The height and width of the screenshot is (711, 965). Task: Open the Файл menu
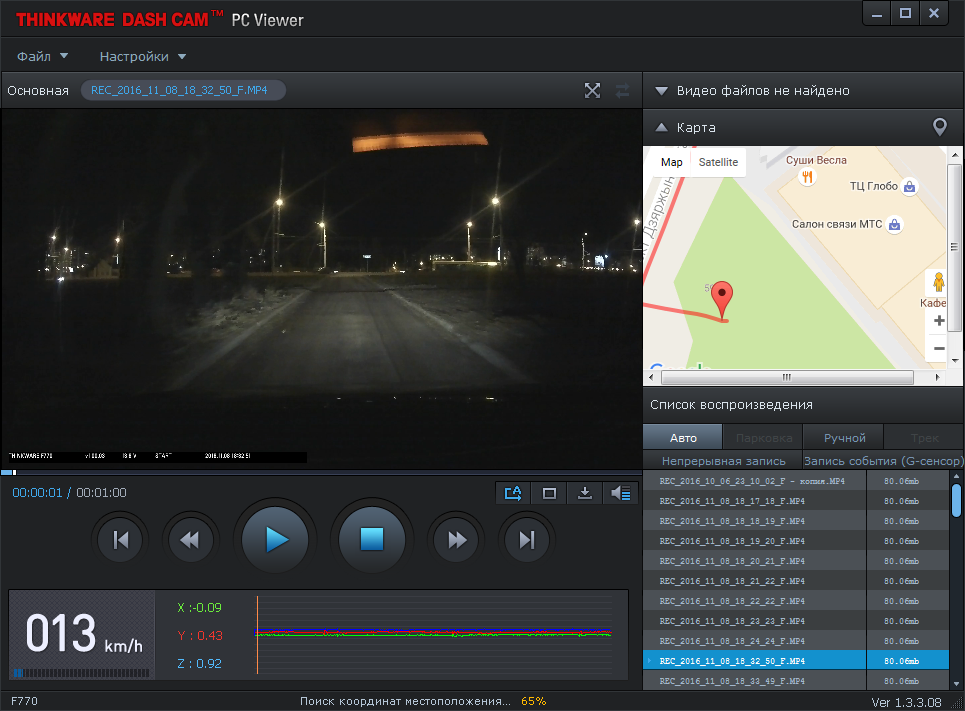click(x=42, y=57)
